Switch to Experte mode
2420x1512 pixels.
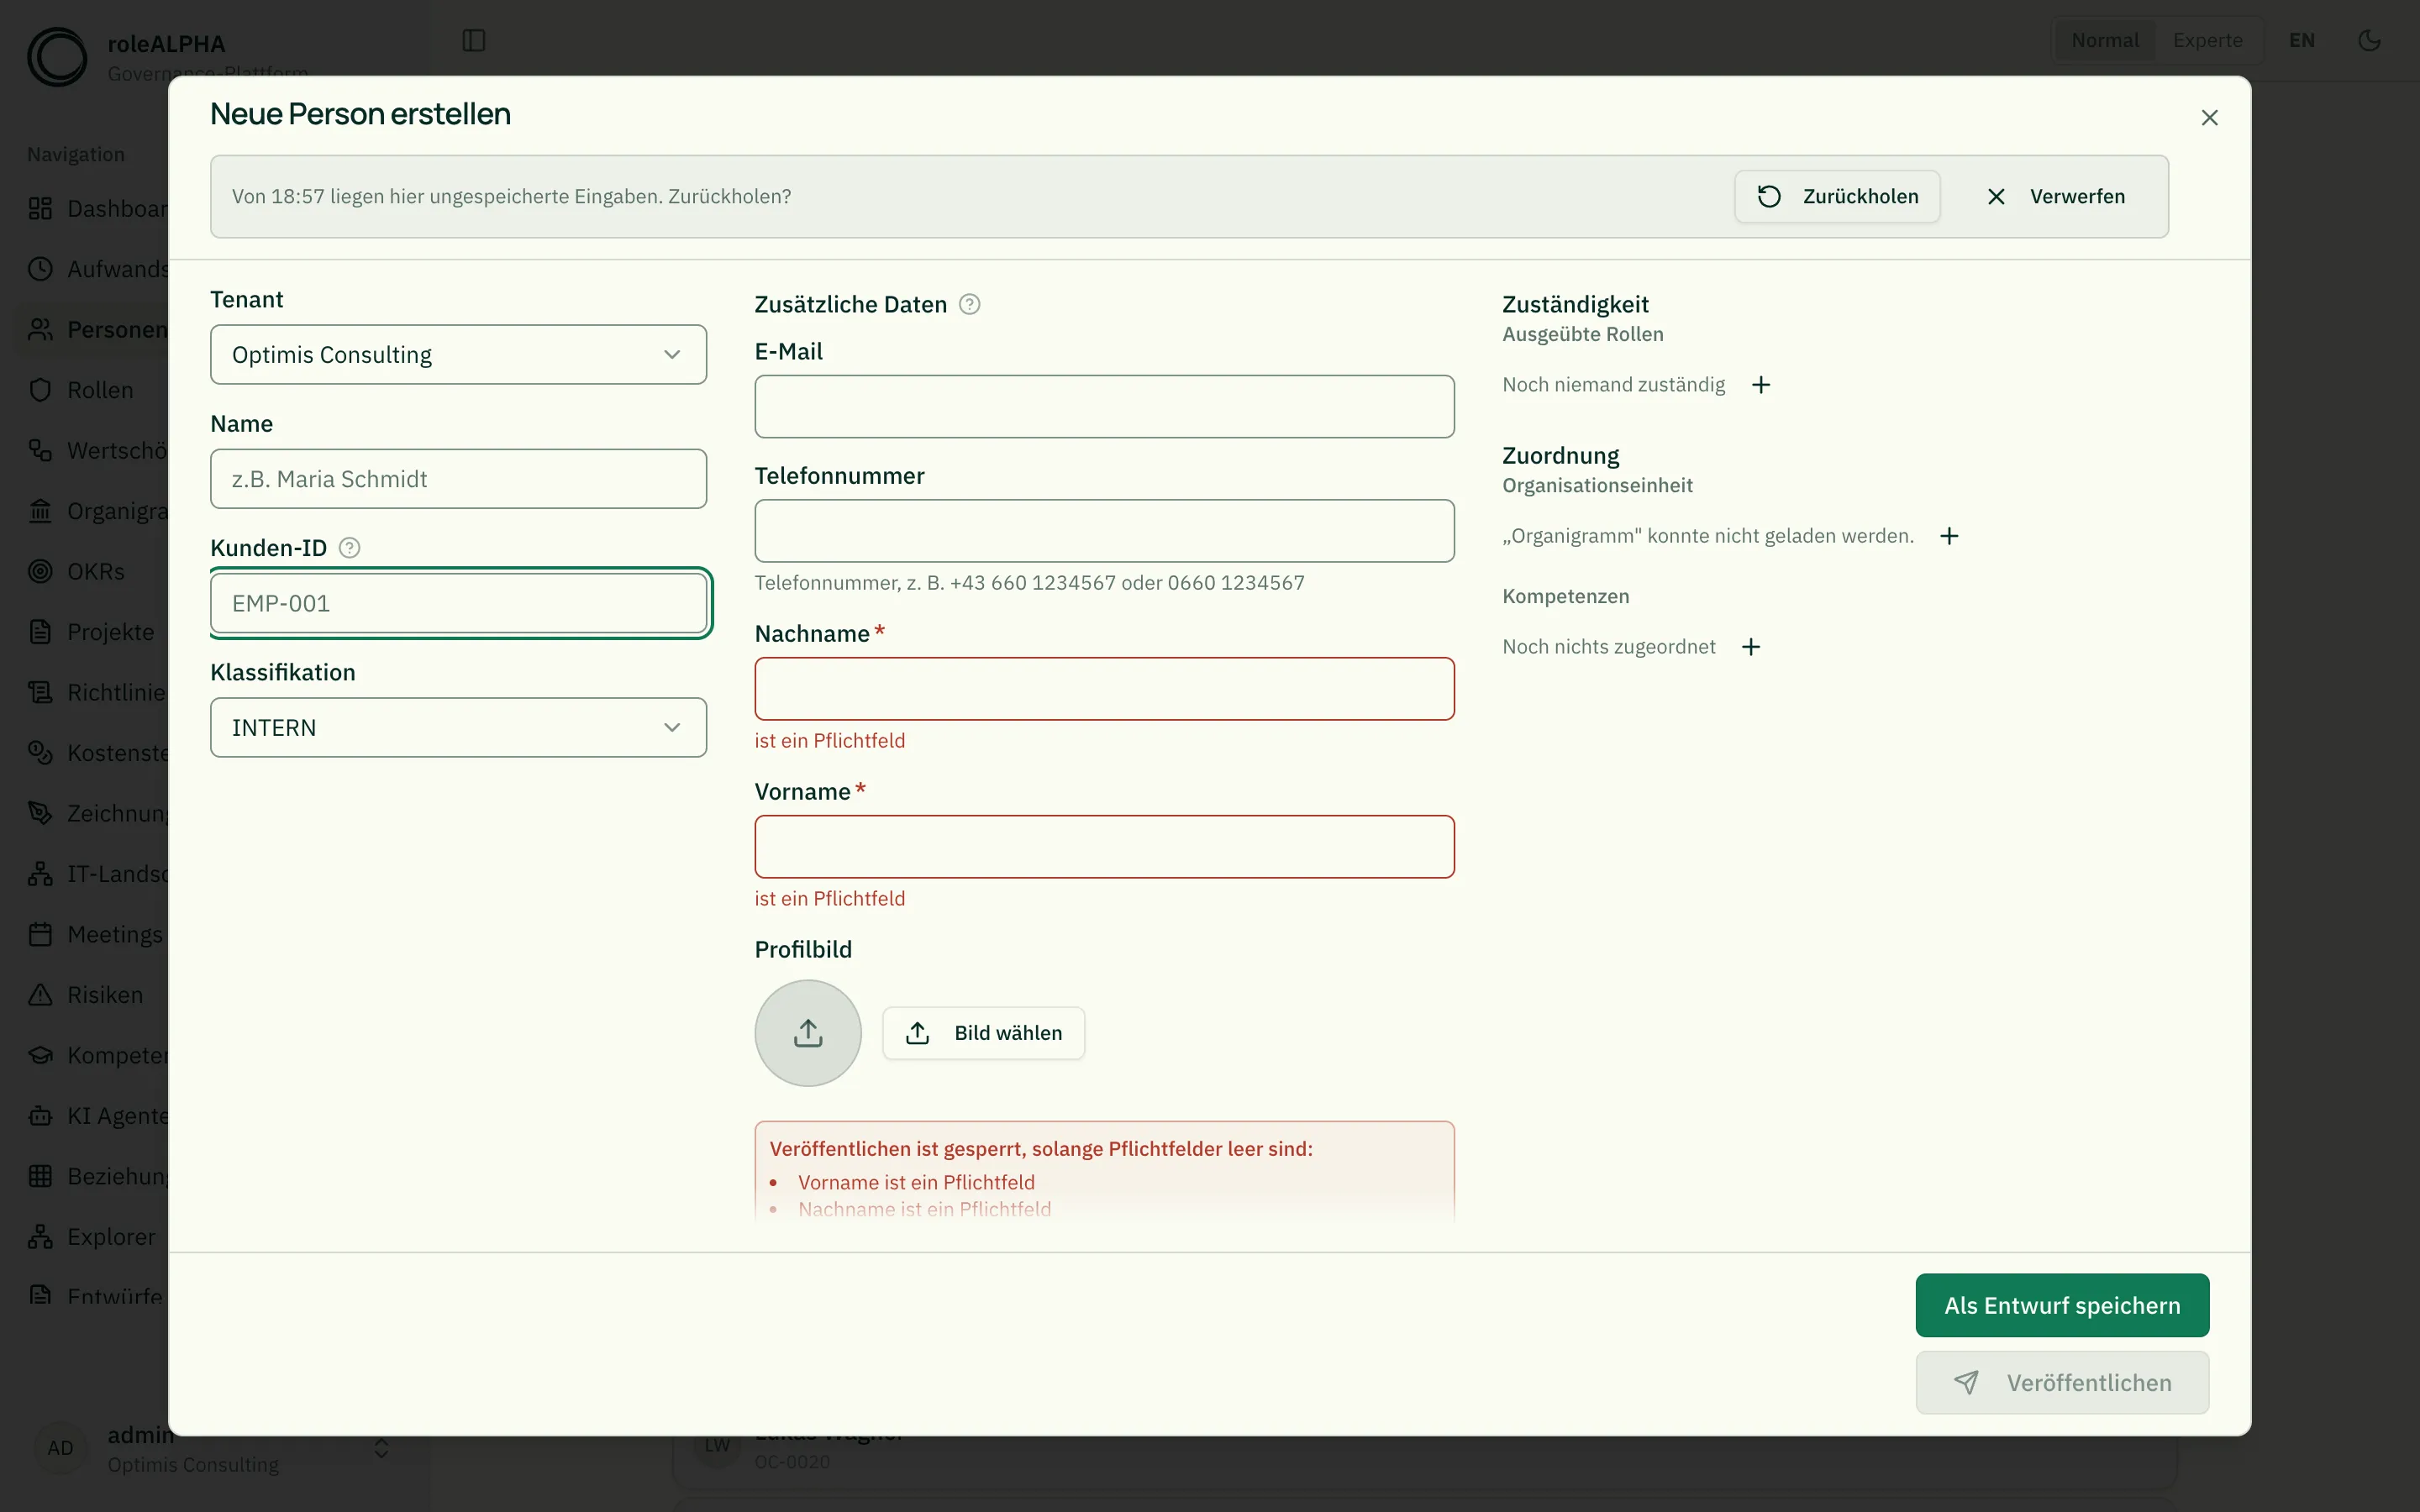tap(2207, 40)
